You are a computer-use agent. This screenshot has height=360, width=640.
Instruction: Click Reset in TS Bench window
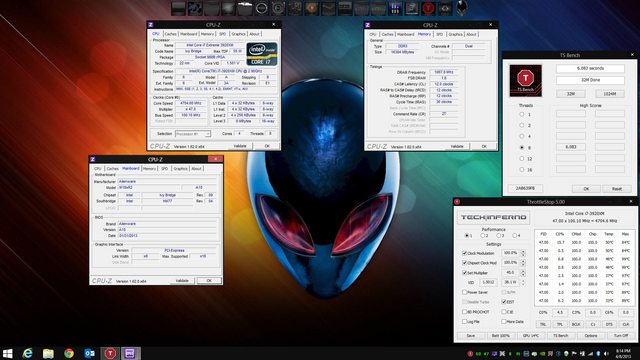616,189
